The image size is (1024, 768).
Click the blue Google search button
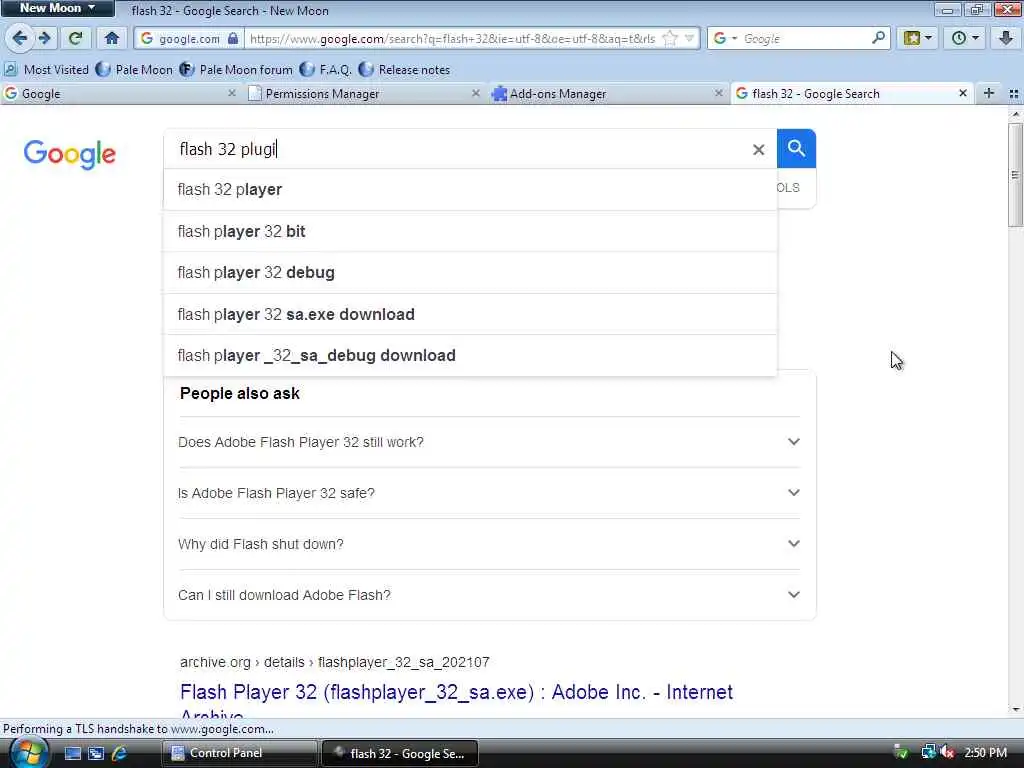(796, 148)
